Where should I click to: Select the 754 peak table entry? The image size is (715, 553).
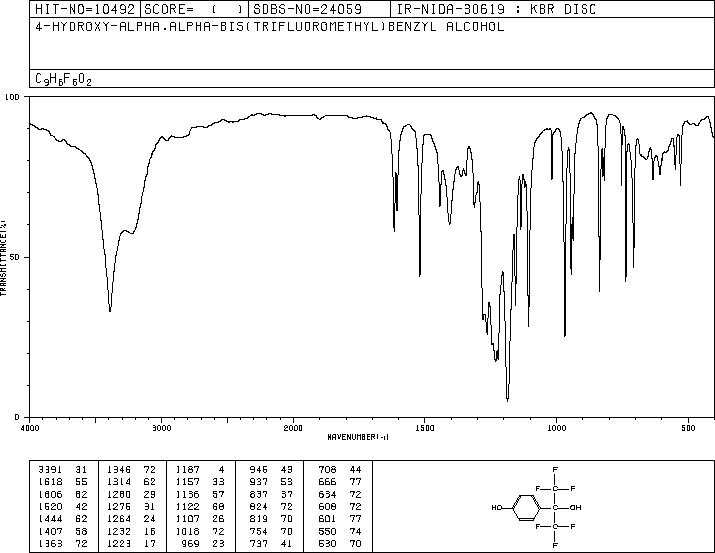tap(271, 531)
